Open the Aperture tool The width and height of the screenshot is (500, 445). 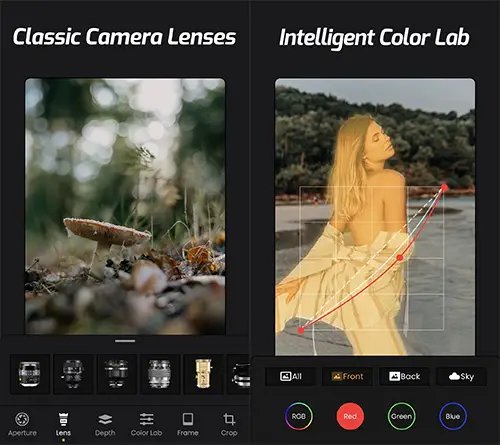(x=22, y=424)
